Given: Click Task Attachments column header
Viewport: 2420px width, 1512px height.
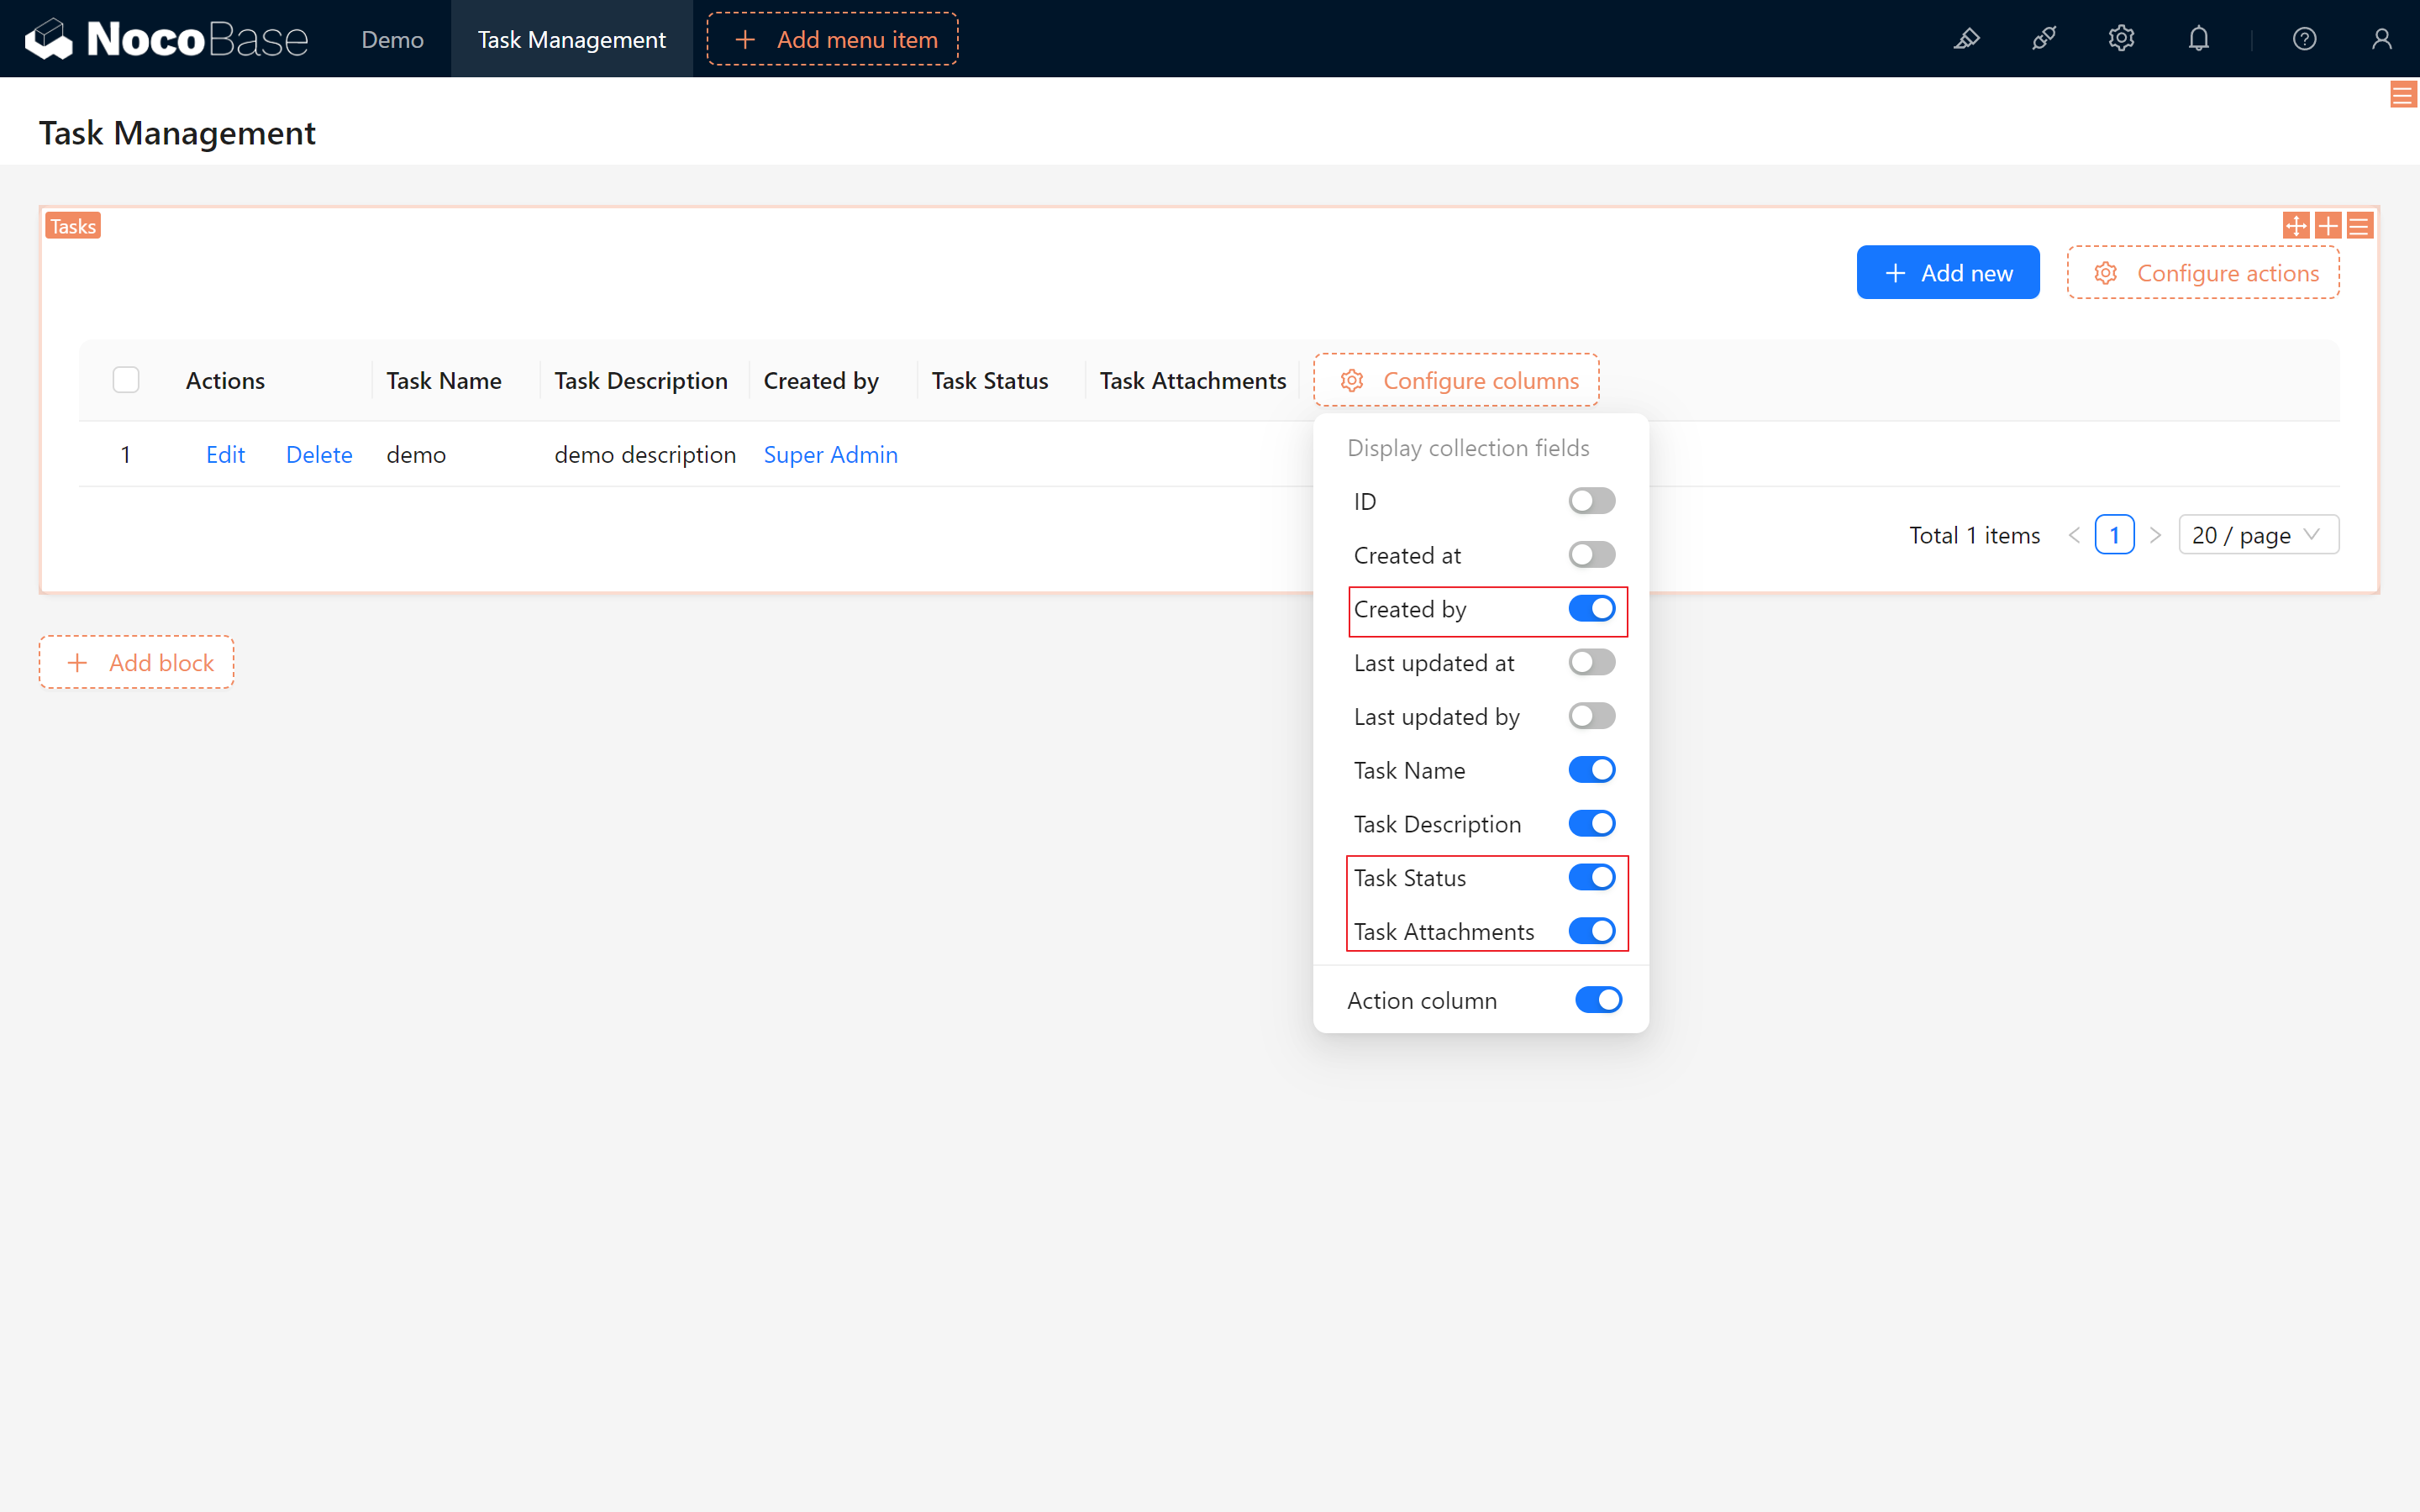Looking at the screenshot, I should tap(1193, 380).
